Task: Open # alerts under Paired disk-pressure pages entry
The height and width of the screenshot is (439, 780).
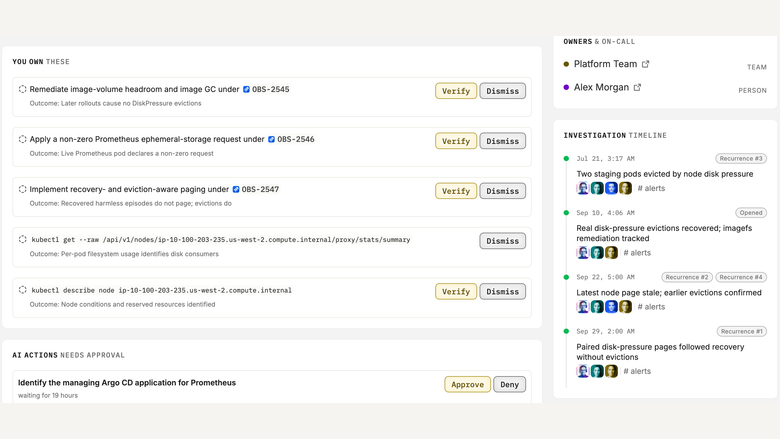Action: (637, 371)
